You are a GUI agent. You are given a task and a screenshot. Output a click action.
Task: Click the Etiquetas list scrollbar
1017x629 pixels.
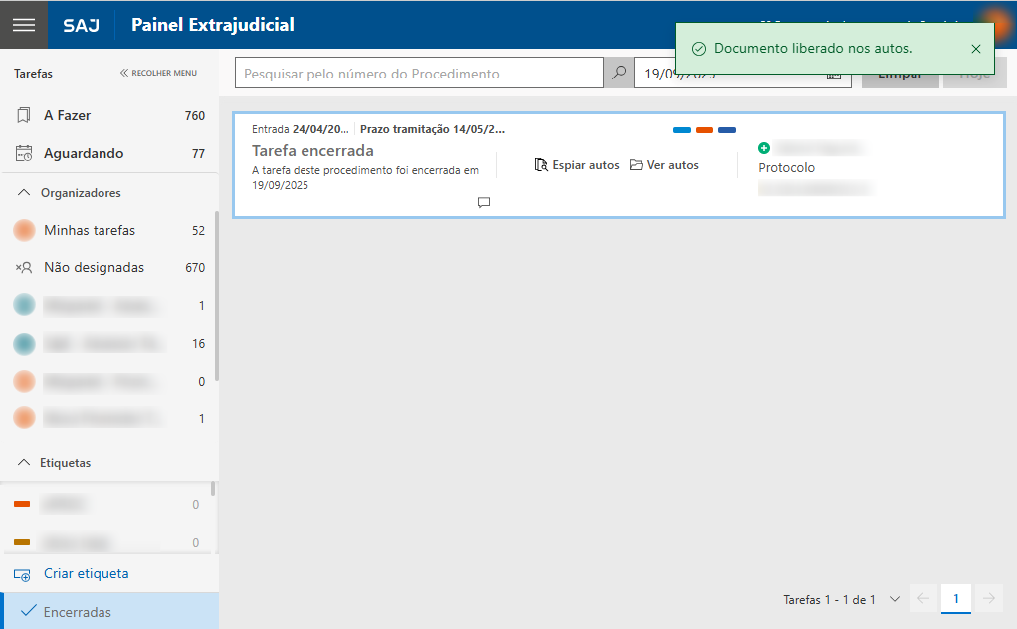[x=213, y=489]
